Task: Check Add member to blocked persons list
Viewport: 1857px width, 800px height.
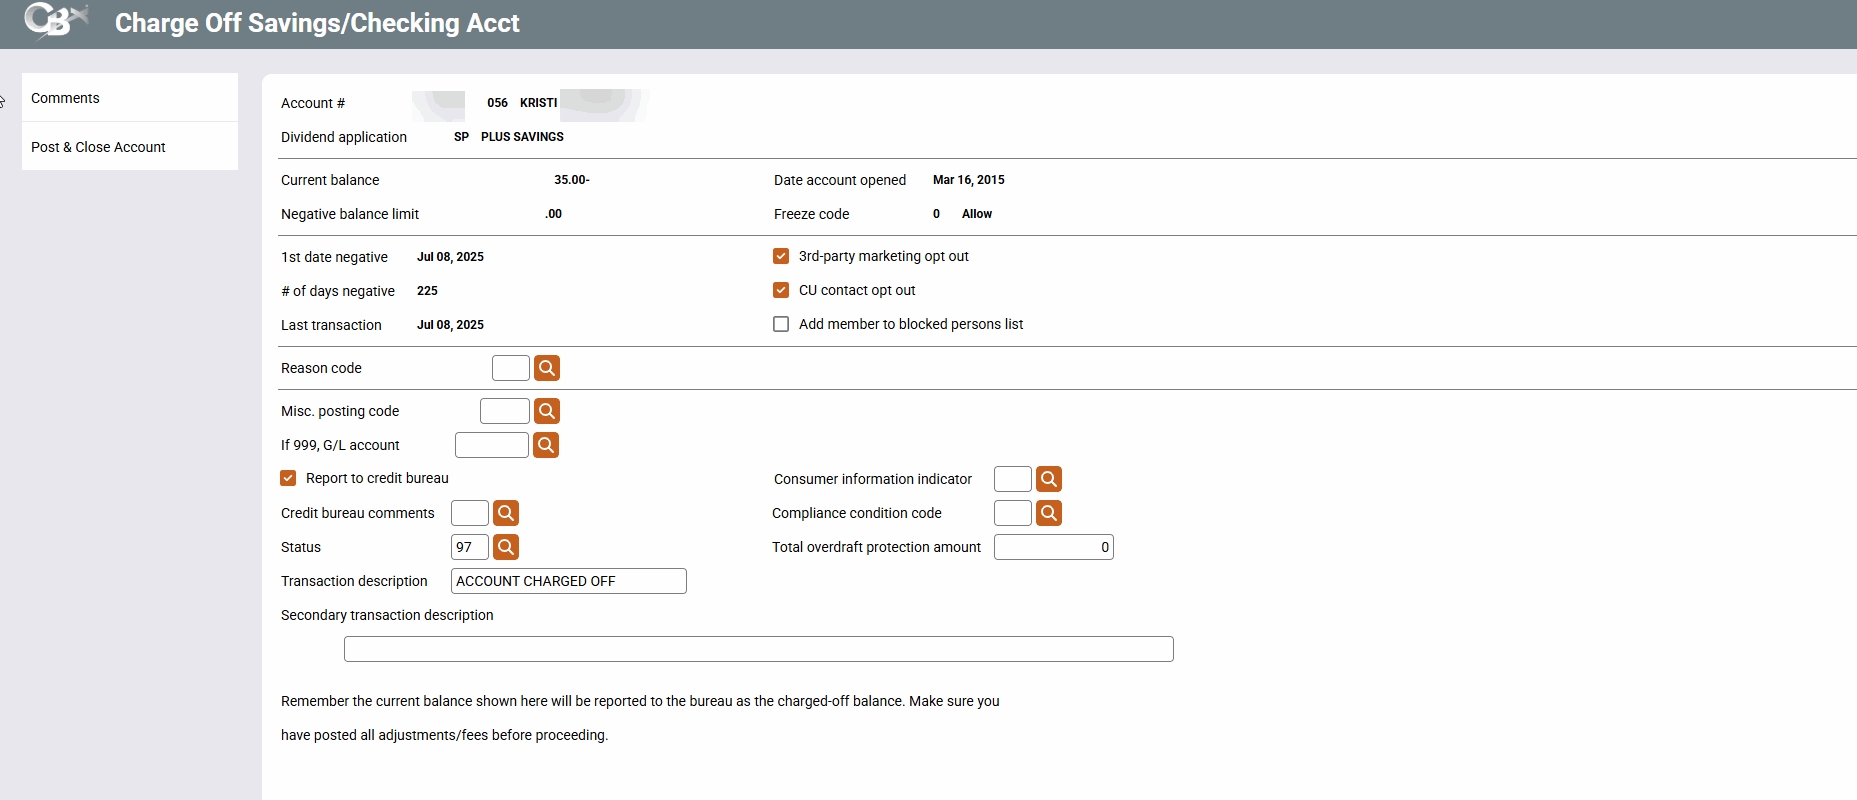Action: click(x=781, y=324)
